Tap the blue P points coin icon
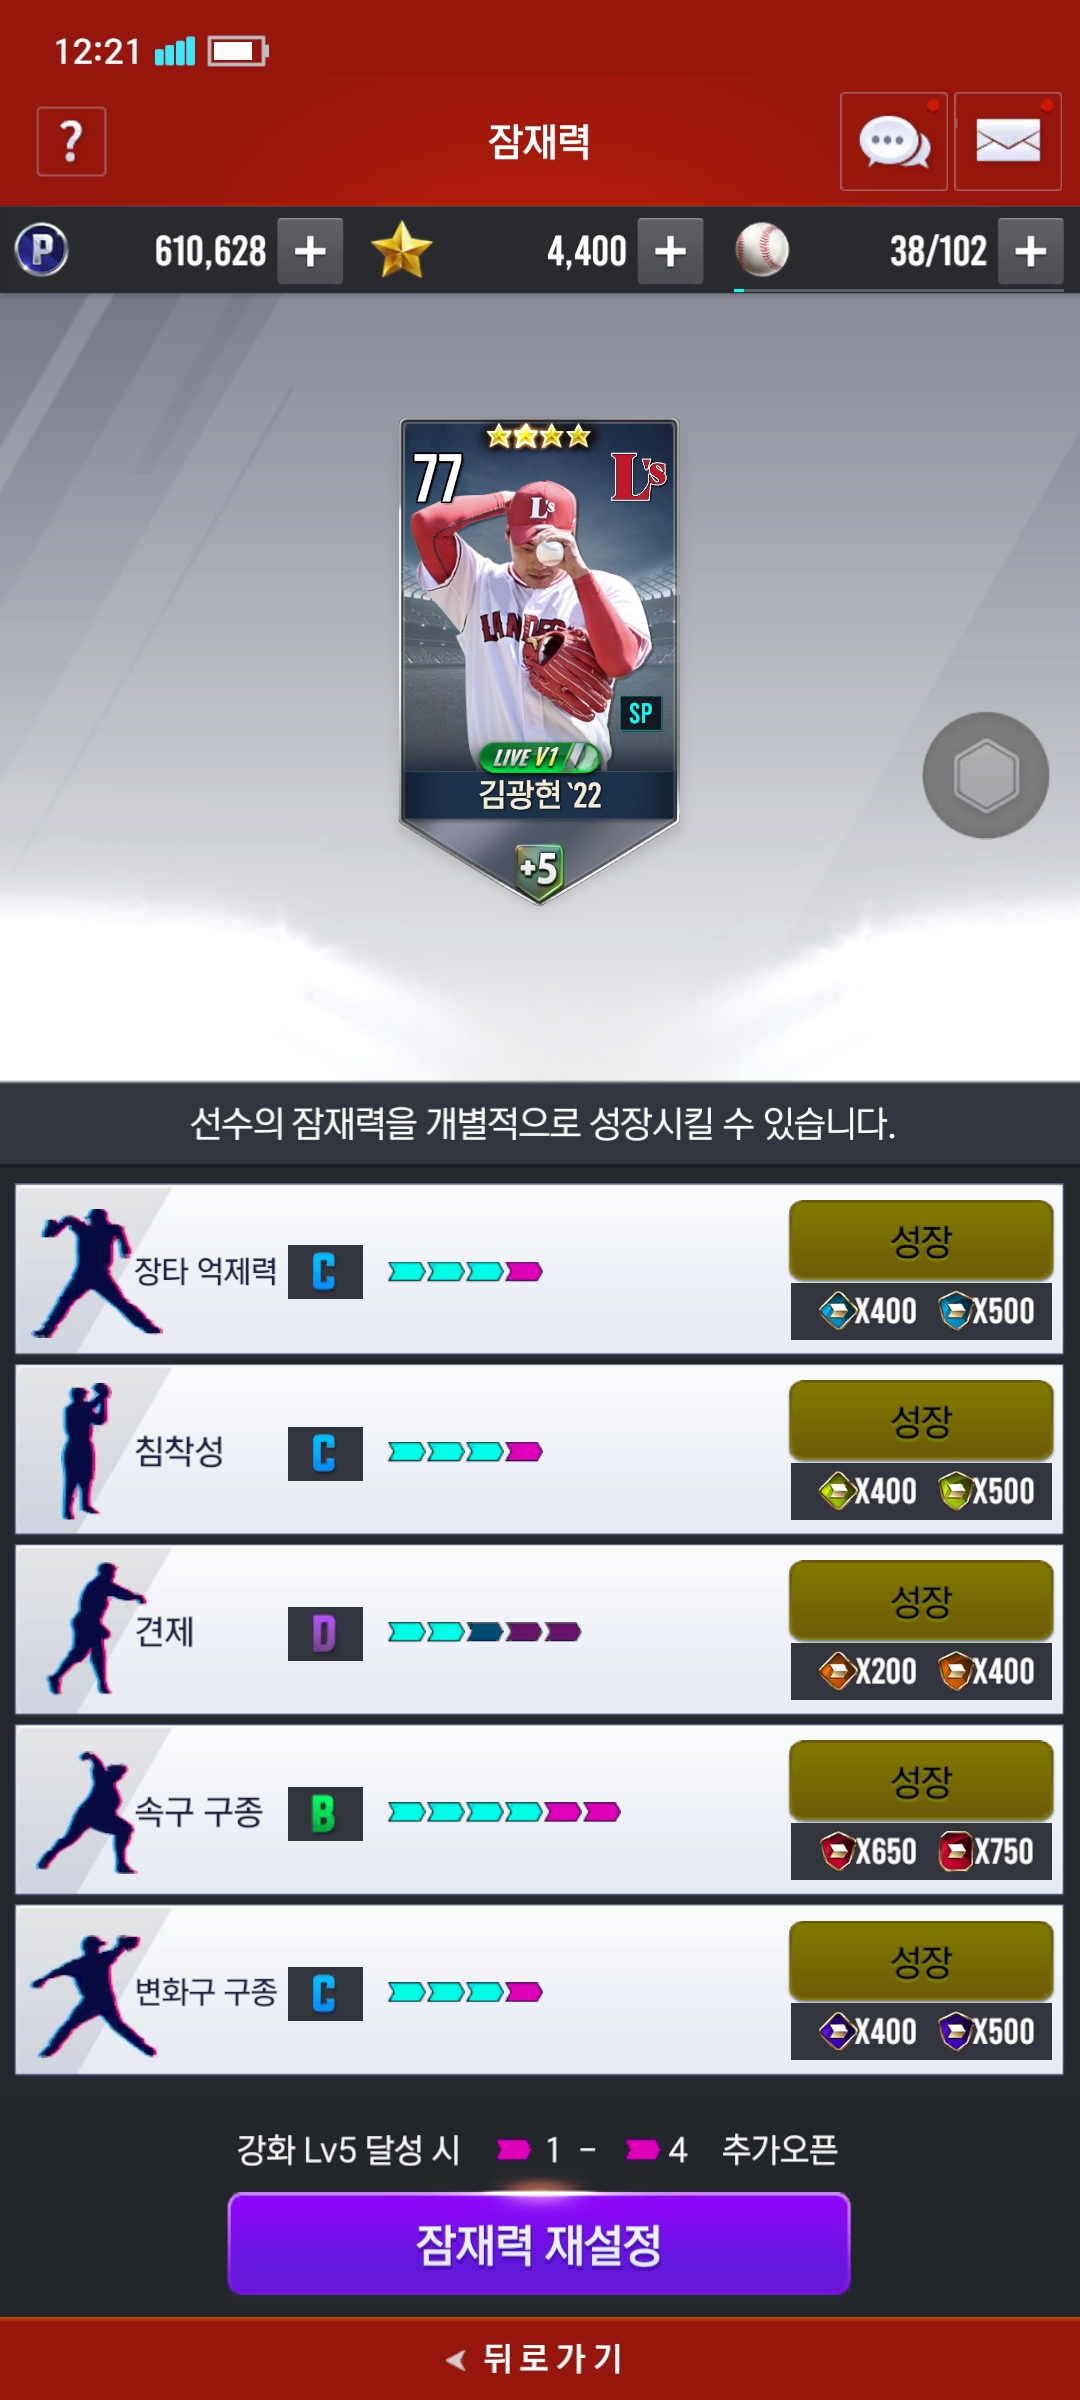The width and height of the screenshot is (1080, 2400). (42, 250)
